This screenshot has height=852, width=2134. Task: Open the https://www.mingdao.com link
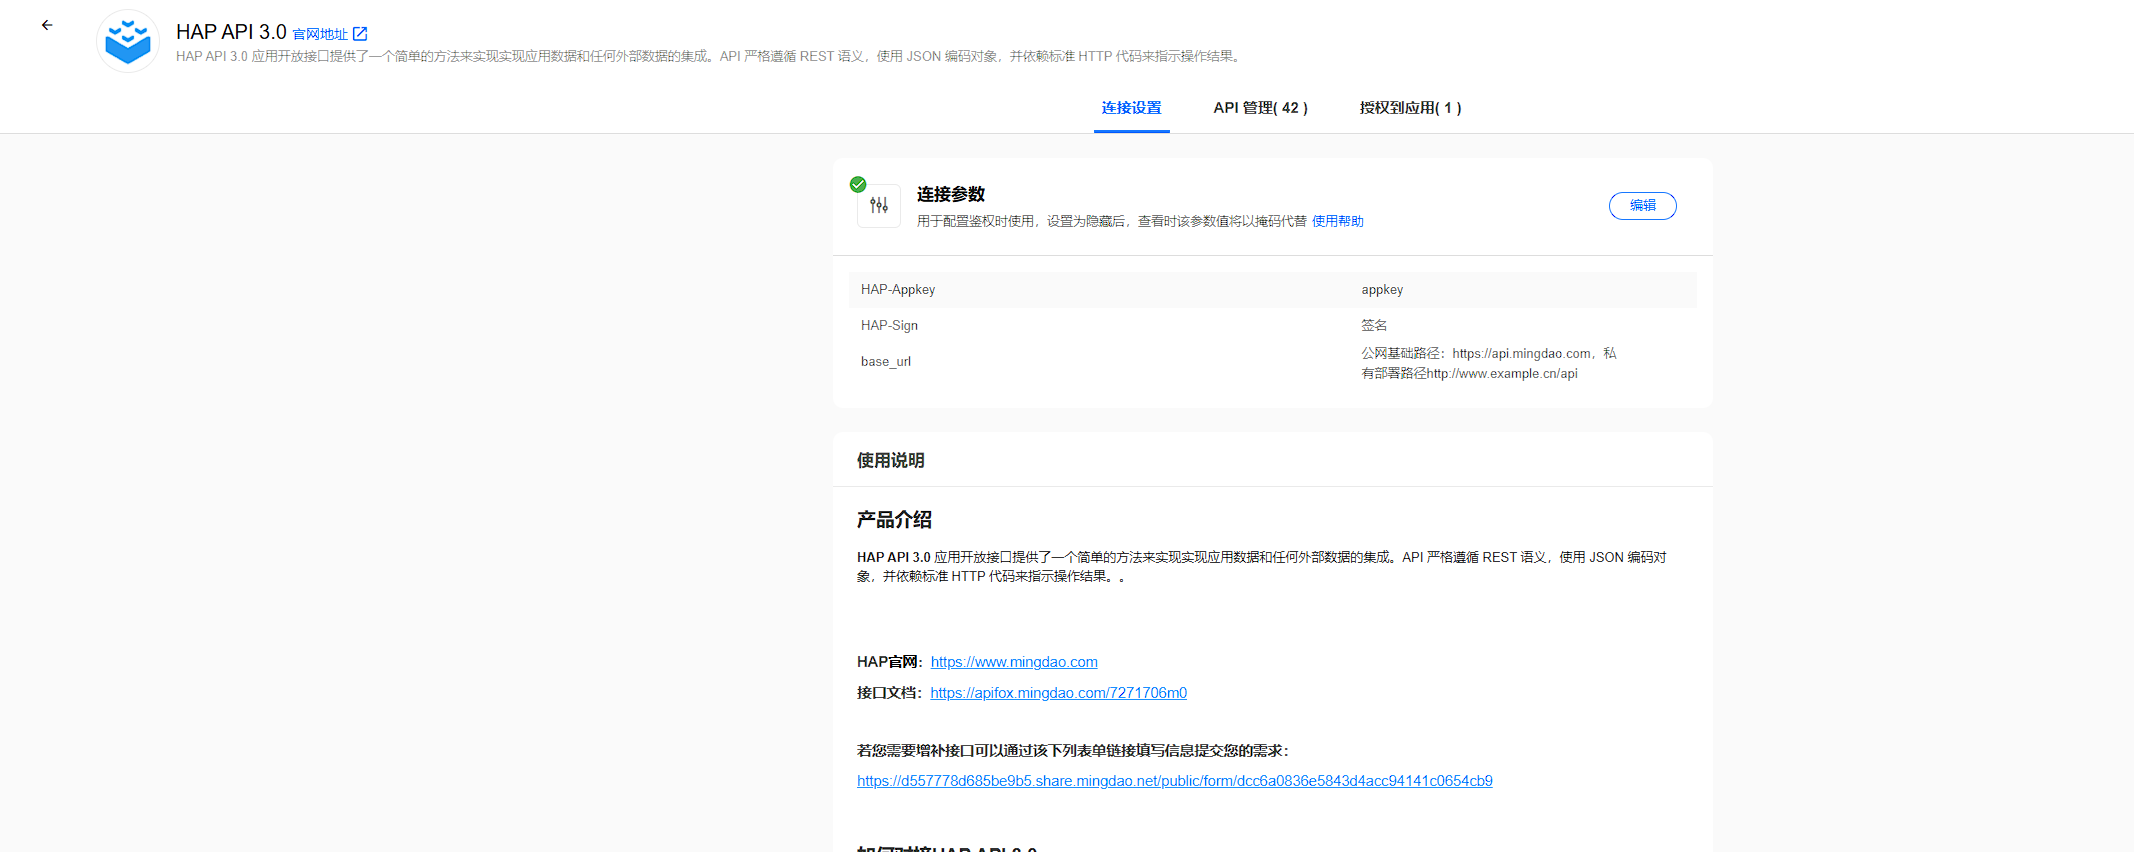point(1014,662)
